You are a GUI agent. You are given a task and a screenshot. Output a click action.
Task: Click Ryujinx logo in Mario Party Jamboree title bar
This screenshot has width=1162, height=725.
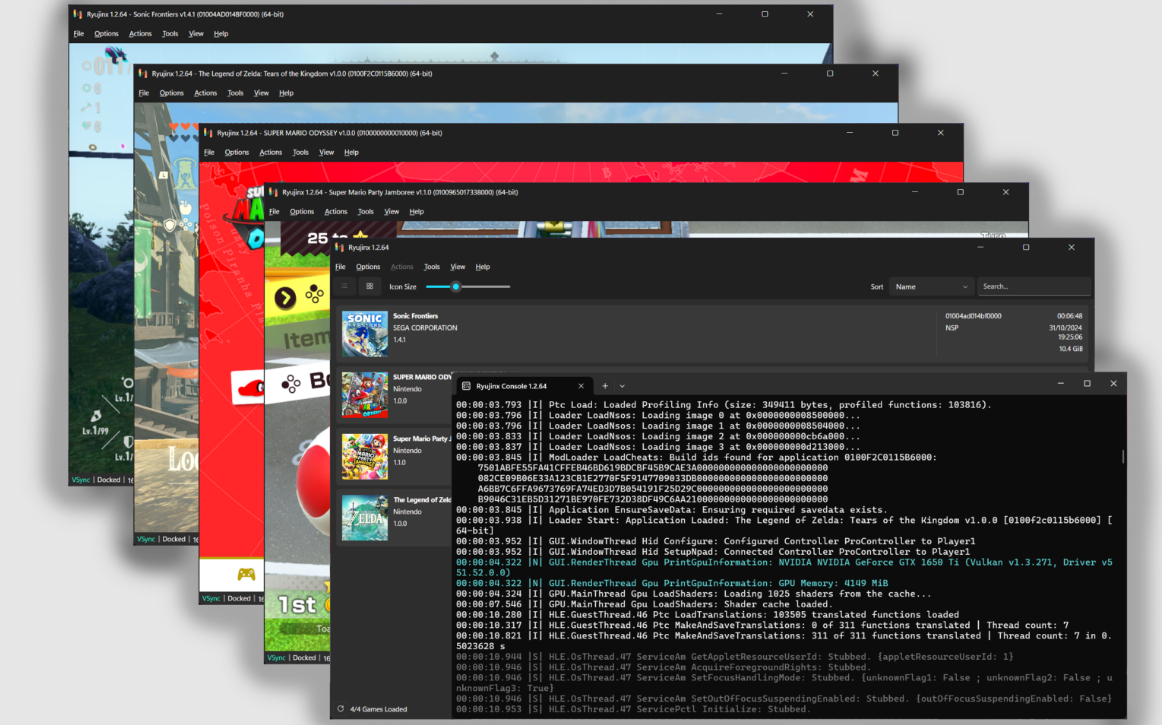click(x=273, y=192)
